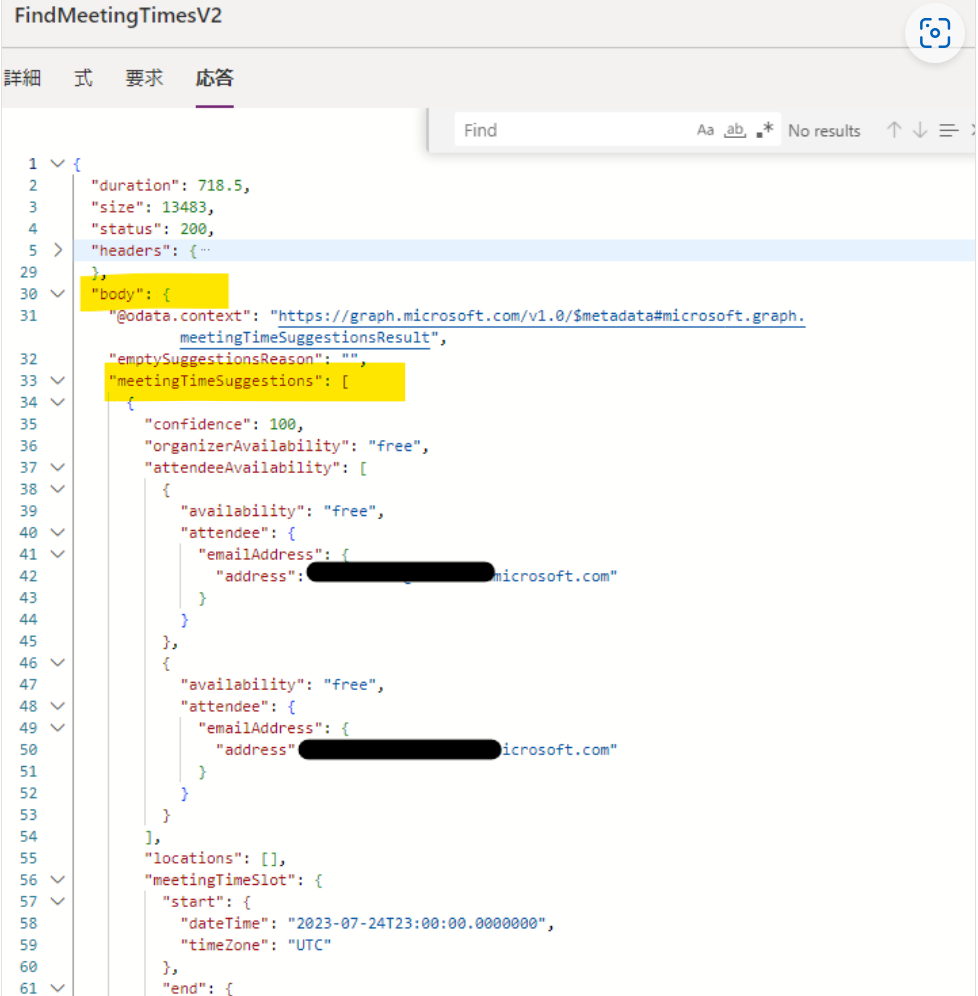
Task: Collapse the body object at line 30
Action: tap(58, 293)
